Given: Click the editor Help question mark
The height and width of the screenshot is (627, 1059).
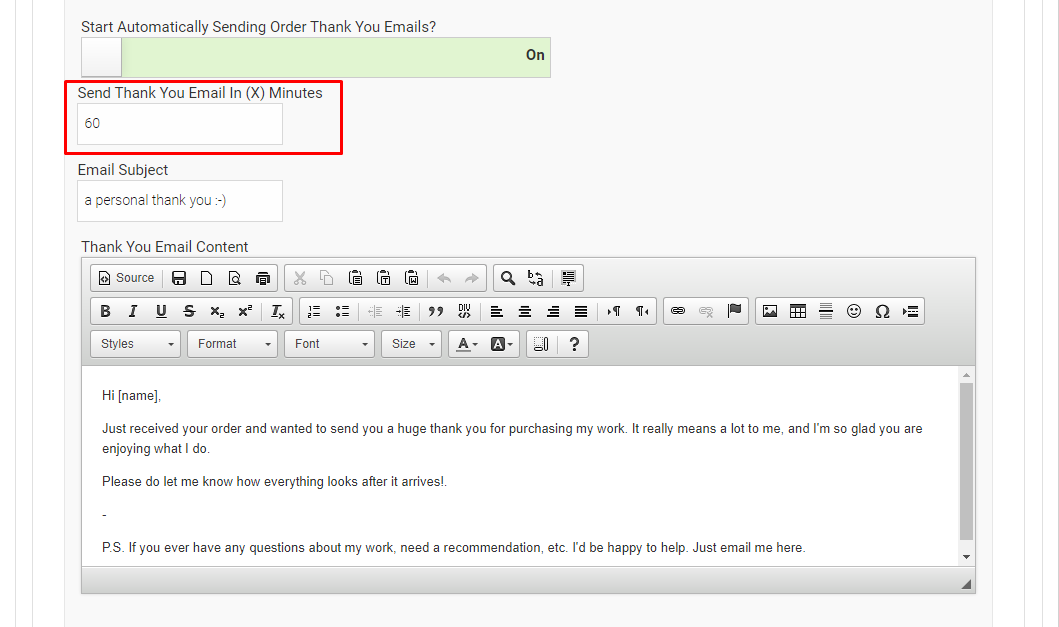Looking at the screenshot, I should coord(573,344).
